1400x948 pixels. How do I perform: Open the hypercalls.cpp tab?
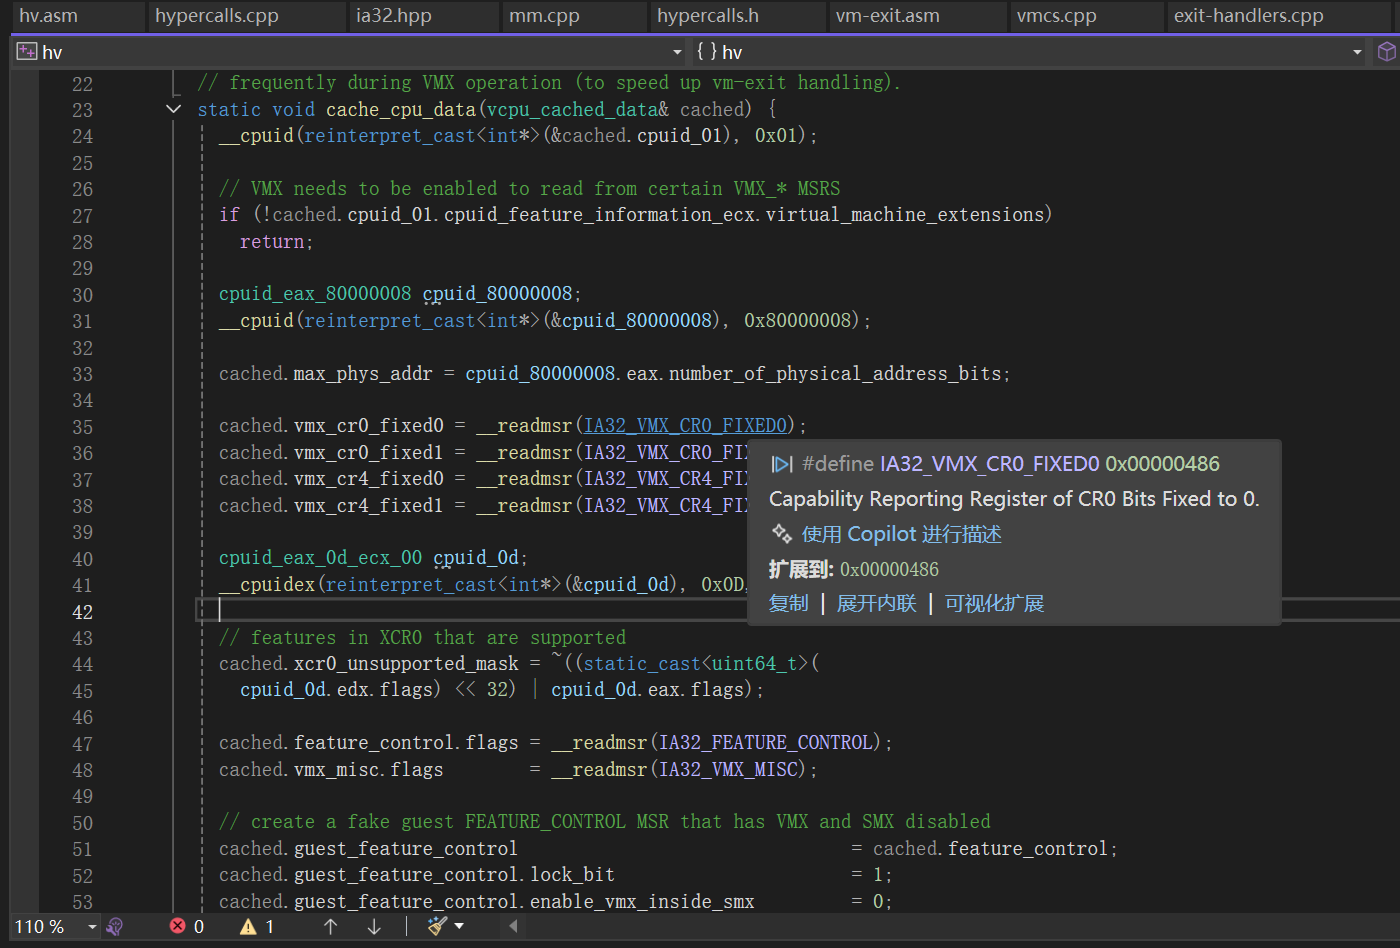pyautogui.click(x=217, y=16)
